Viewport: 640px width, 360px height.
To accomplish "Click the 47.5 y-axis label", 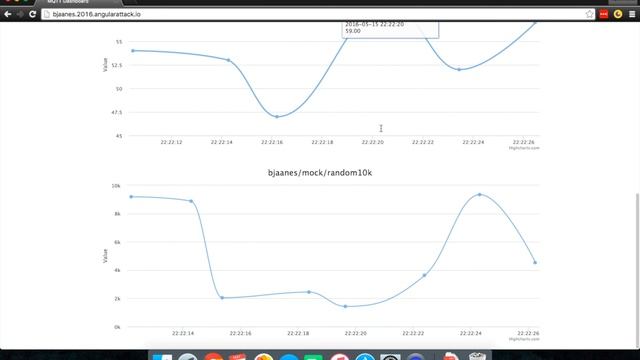I will click(x=117, y=112).
